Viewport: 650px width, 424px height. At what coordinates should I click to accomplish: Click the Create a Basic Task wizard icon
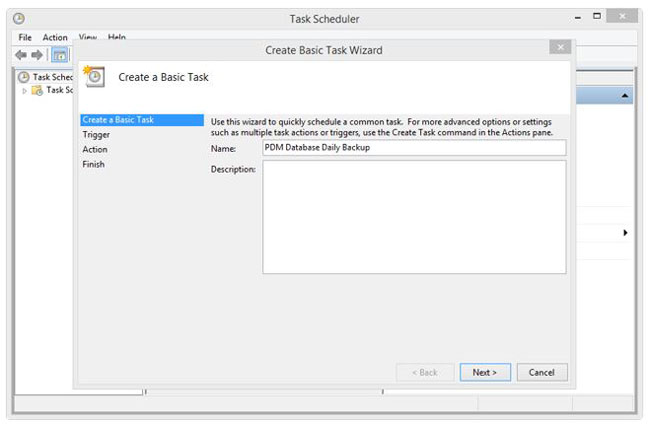pos(96,77)
